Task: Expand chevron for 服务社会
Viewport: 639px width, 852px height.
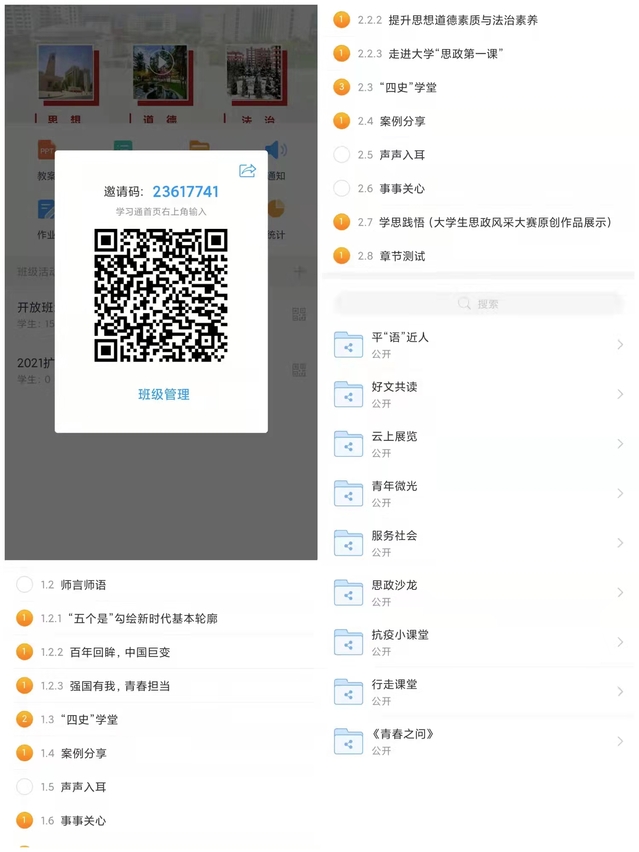Action: point(620,542)
